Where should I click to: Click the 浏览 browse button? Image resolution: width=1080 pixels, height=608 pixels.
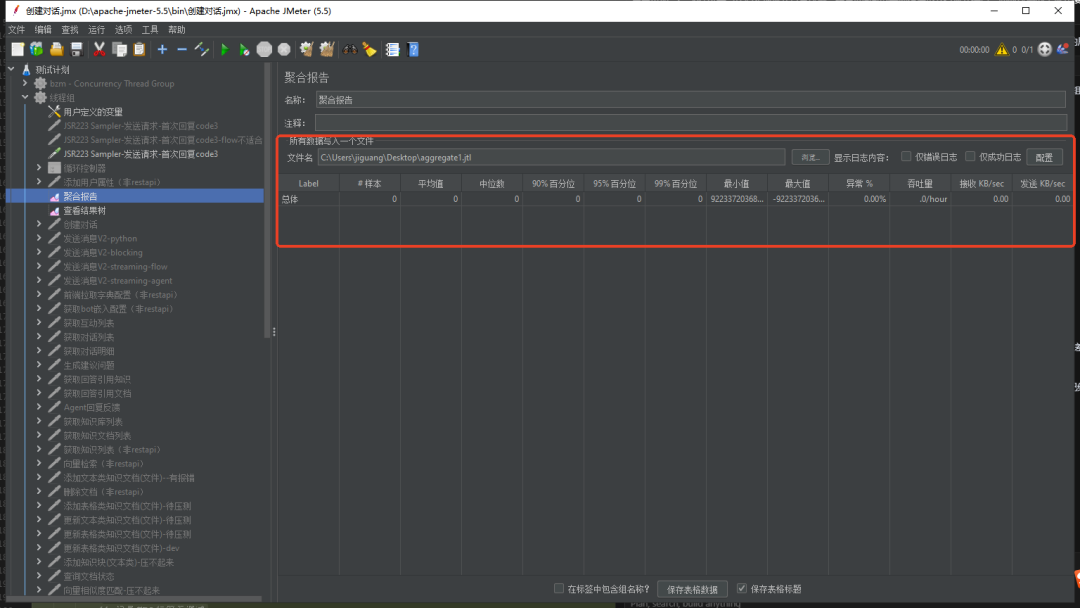pyautogui.click(x=810, y=157)
